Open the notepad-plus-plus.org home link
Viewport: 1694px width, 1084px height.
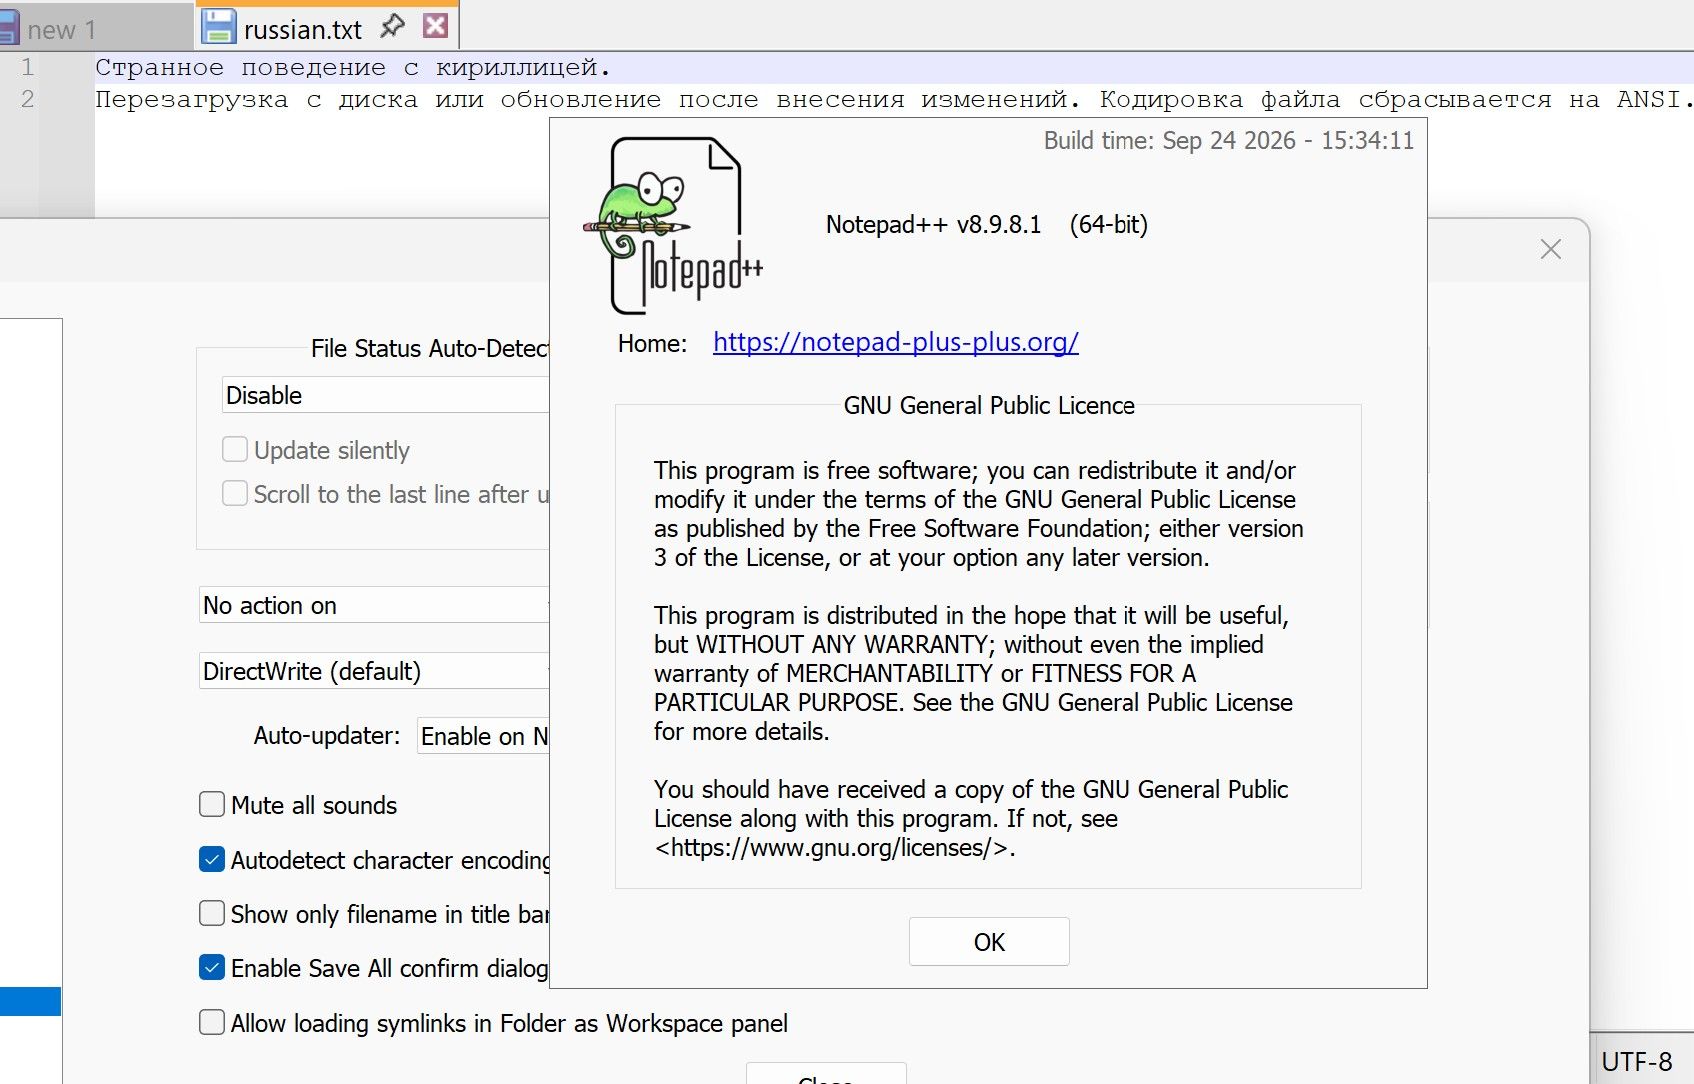click(x=896, y=342)
